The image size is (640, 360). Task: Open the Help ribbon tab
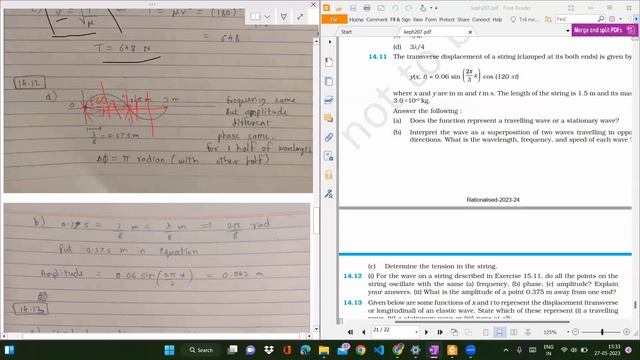pyautogui.click(x=497, y=19)
